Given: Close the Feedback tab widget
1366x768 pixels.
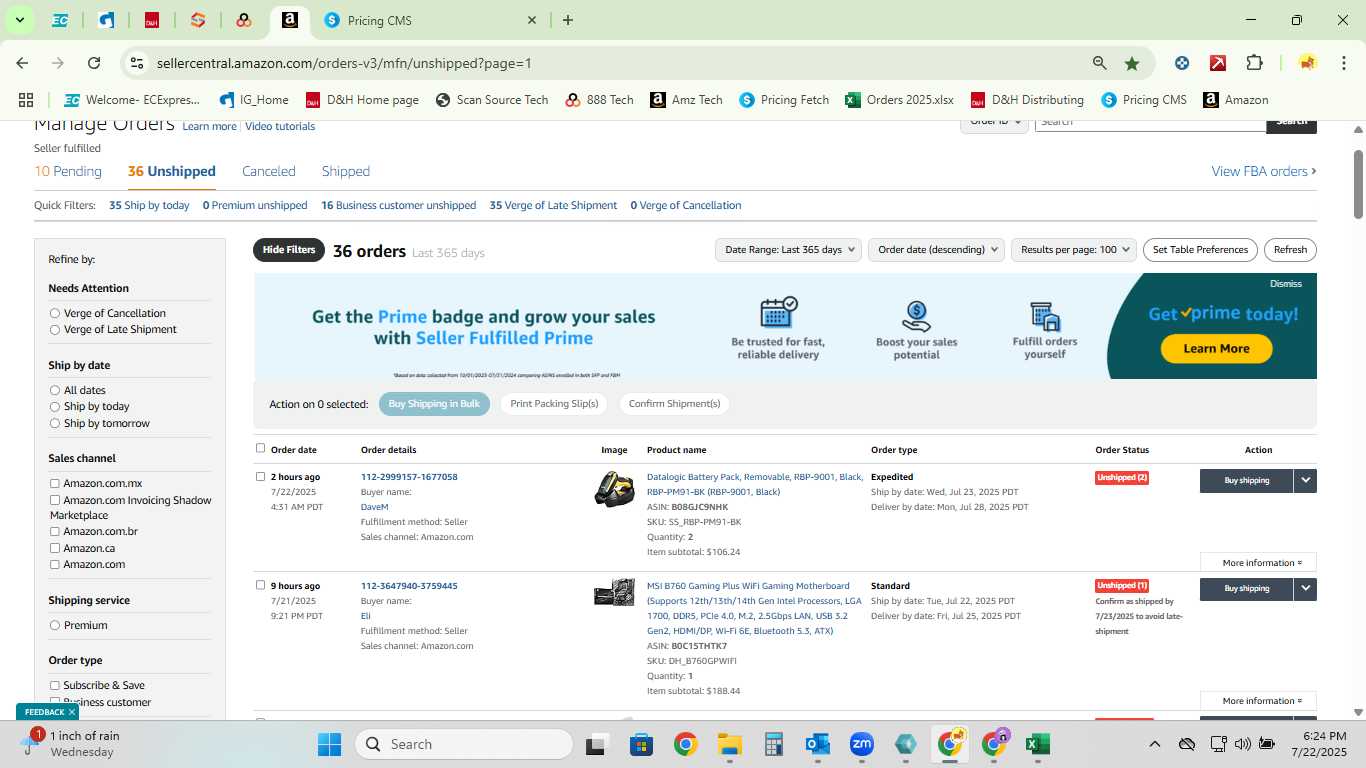Looking at the screenshot, I should [x=72, y=712].
